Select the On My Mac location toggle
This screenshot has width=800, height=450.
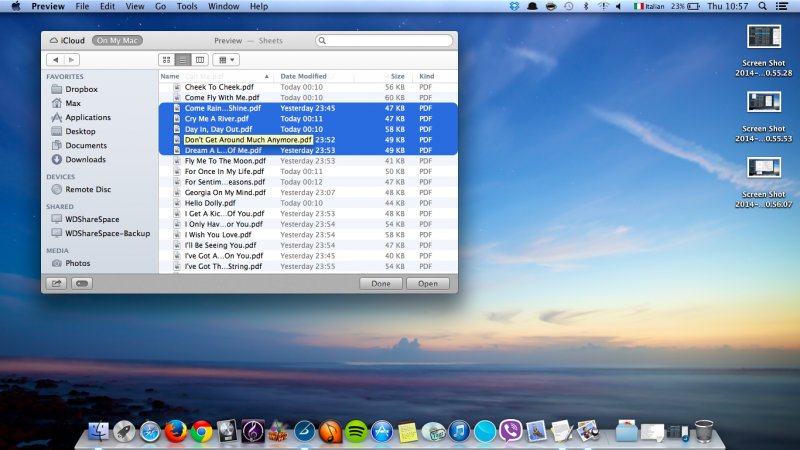pos(117,40)
